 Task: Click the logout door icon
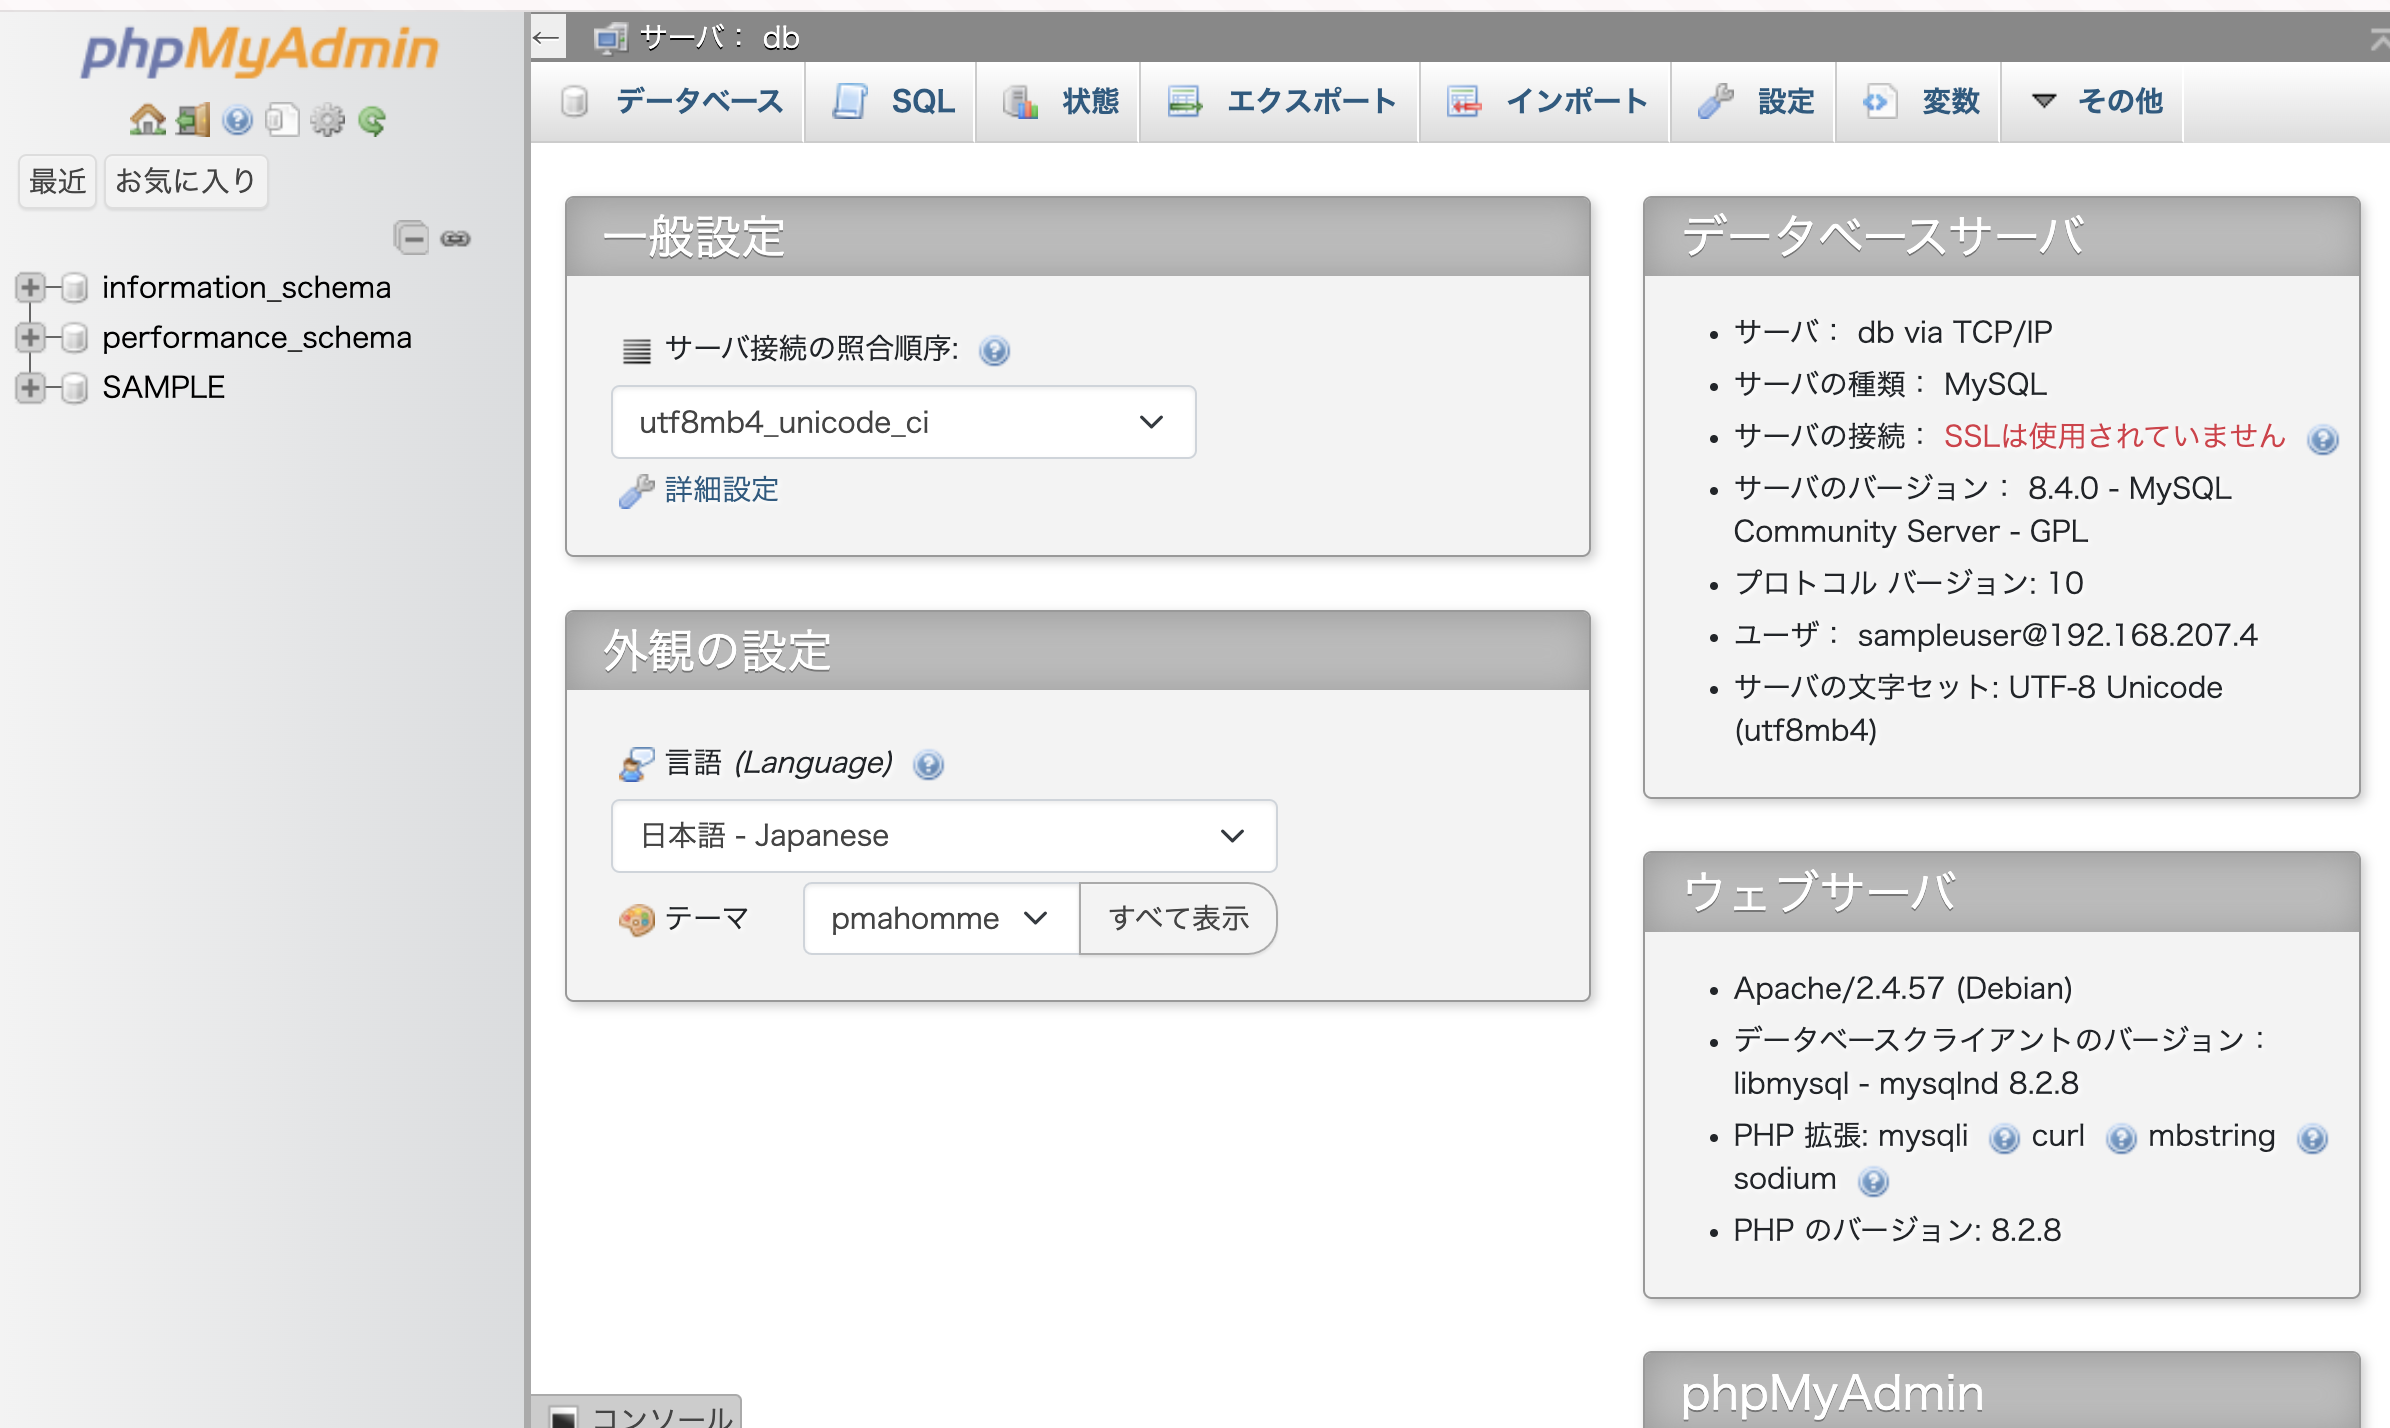[193, 120]
